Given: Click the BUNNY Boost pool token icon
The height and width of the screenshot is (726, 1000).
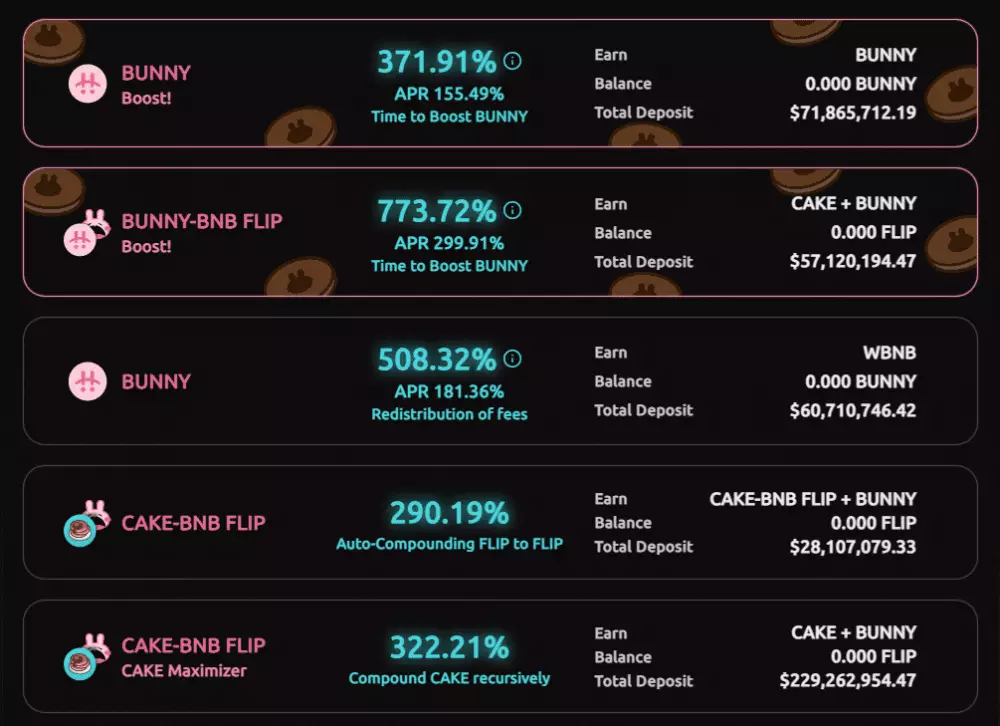Looking at the screenshot, I should click(x=87, y=84).
